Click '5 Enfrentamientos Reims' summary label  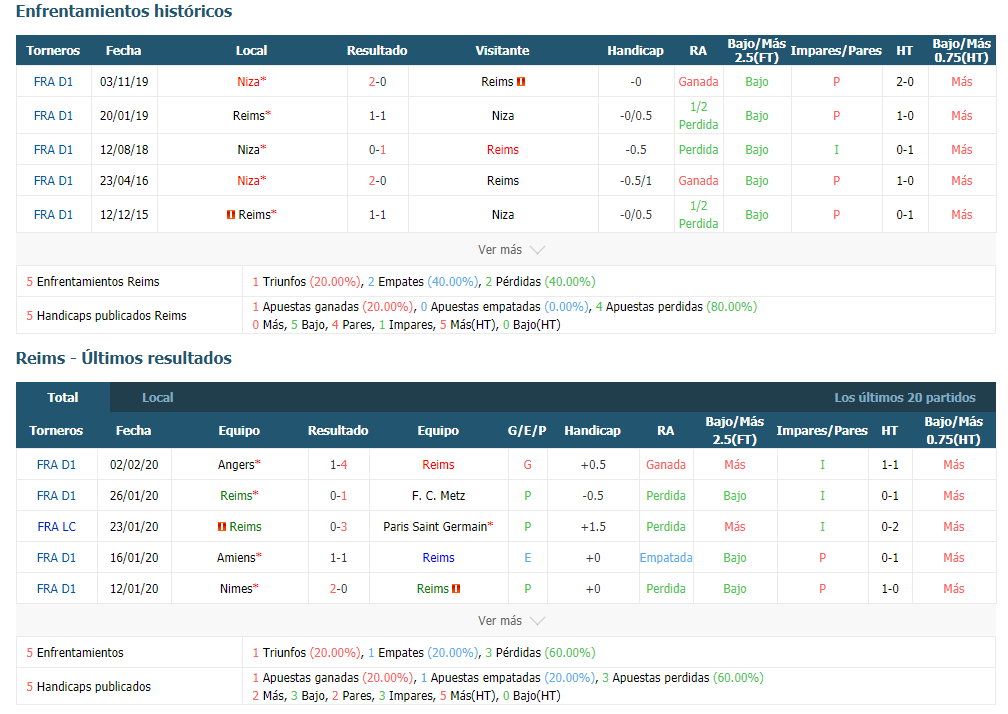(93, 281)
